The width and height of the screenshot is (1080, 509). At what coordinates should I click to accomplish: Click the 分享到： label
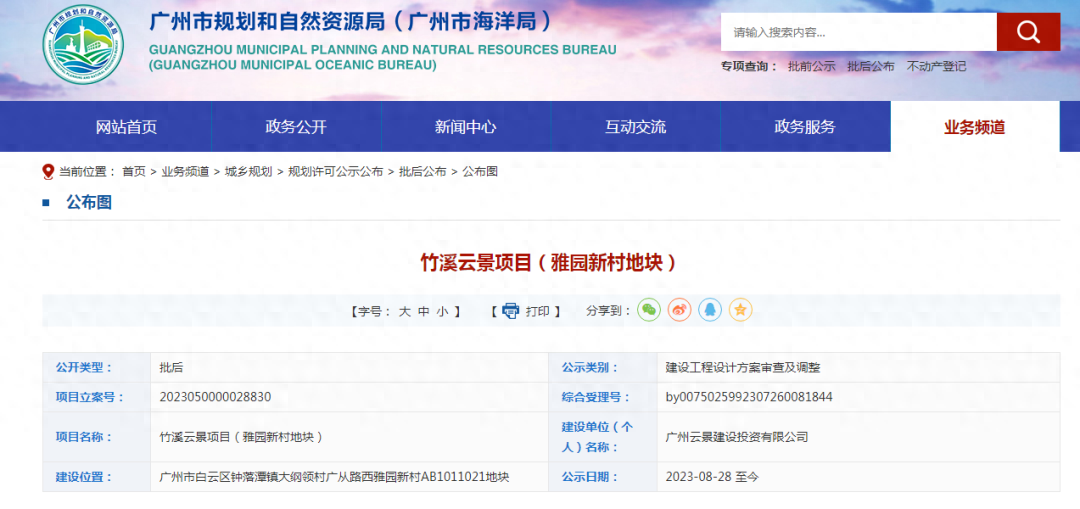(609, 311)
